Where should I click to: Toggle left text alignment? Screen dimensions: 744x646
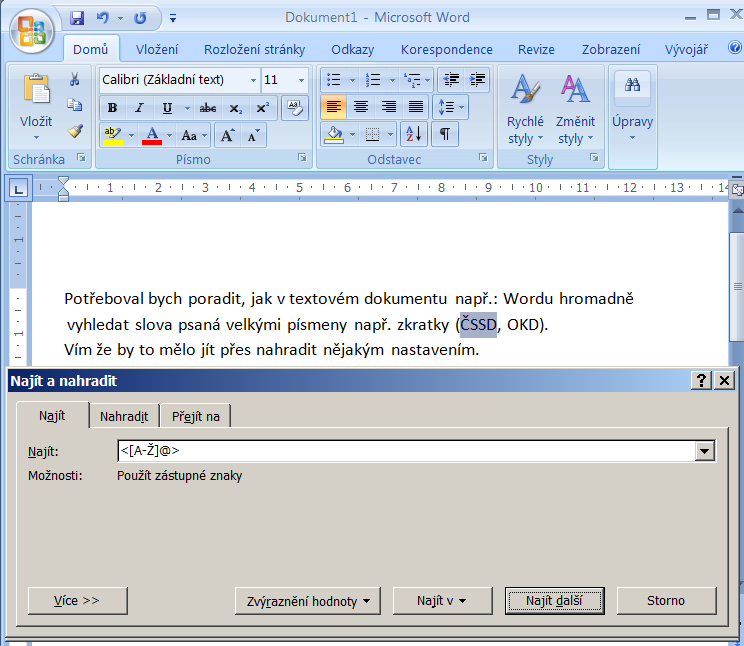pos(334,107)
